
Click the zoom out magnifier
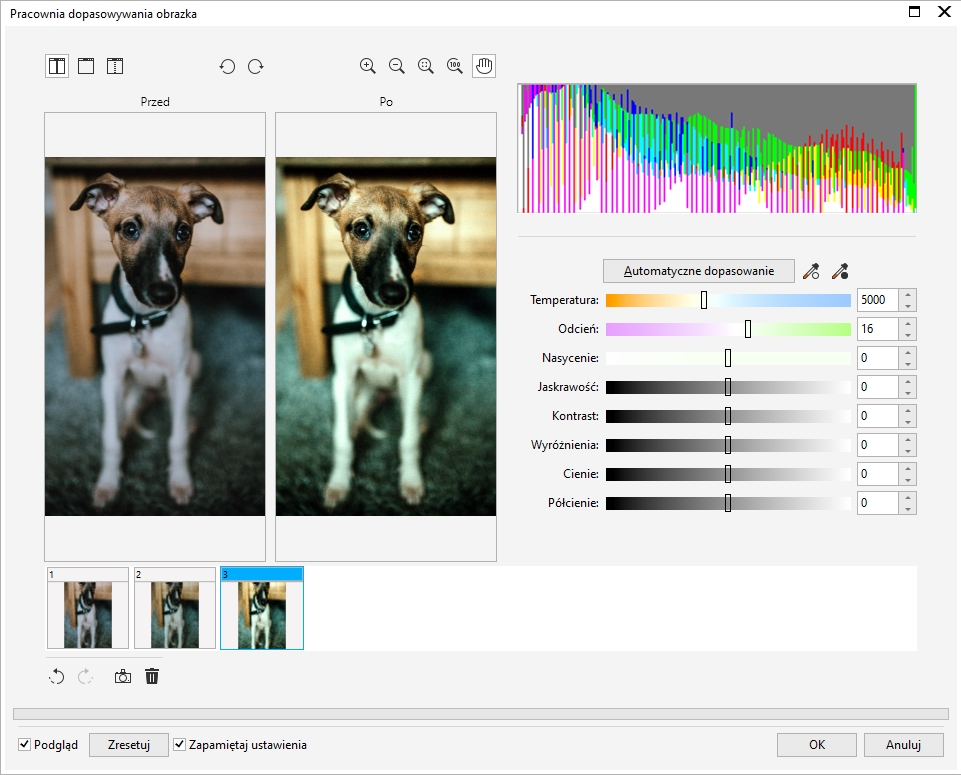pos(397,66)
